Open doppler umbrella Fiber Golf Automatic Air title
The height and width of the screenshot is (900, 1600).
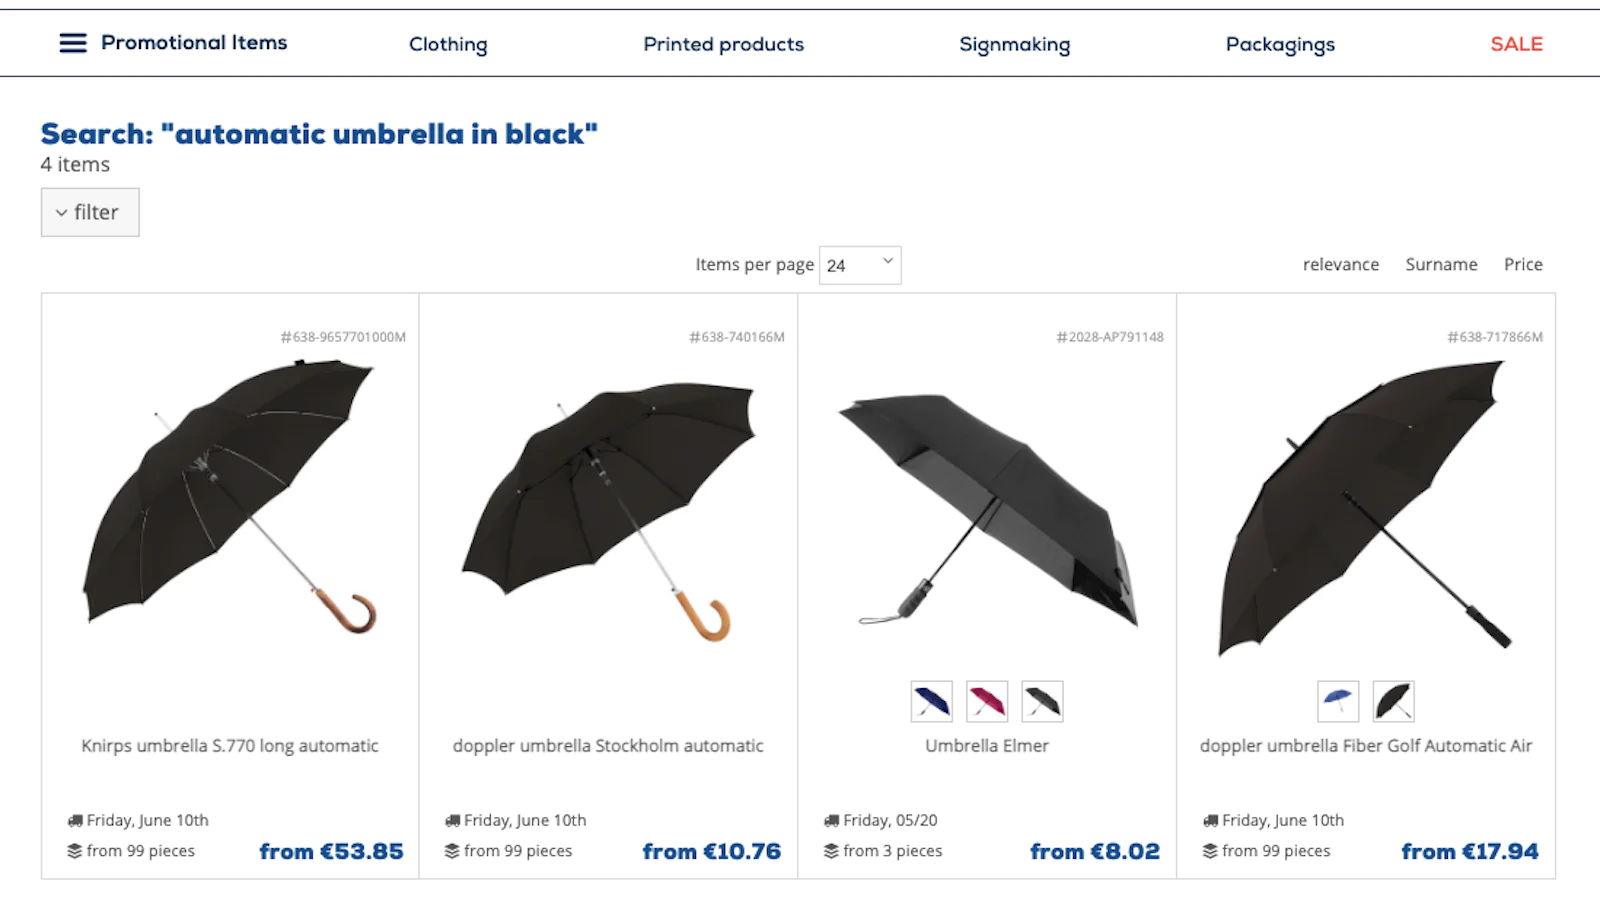coord(1366,745)
